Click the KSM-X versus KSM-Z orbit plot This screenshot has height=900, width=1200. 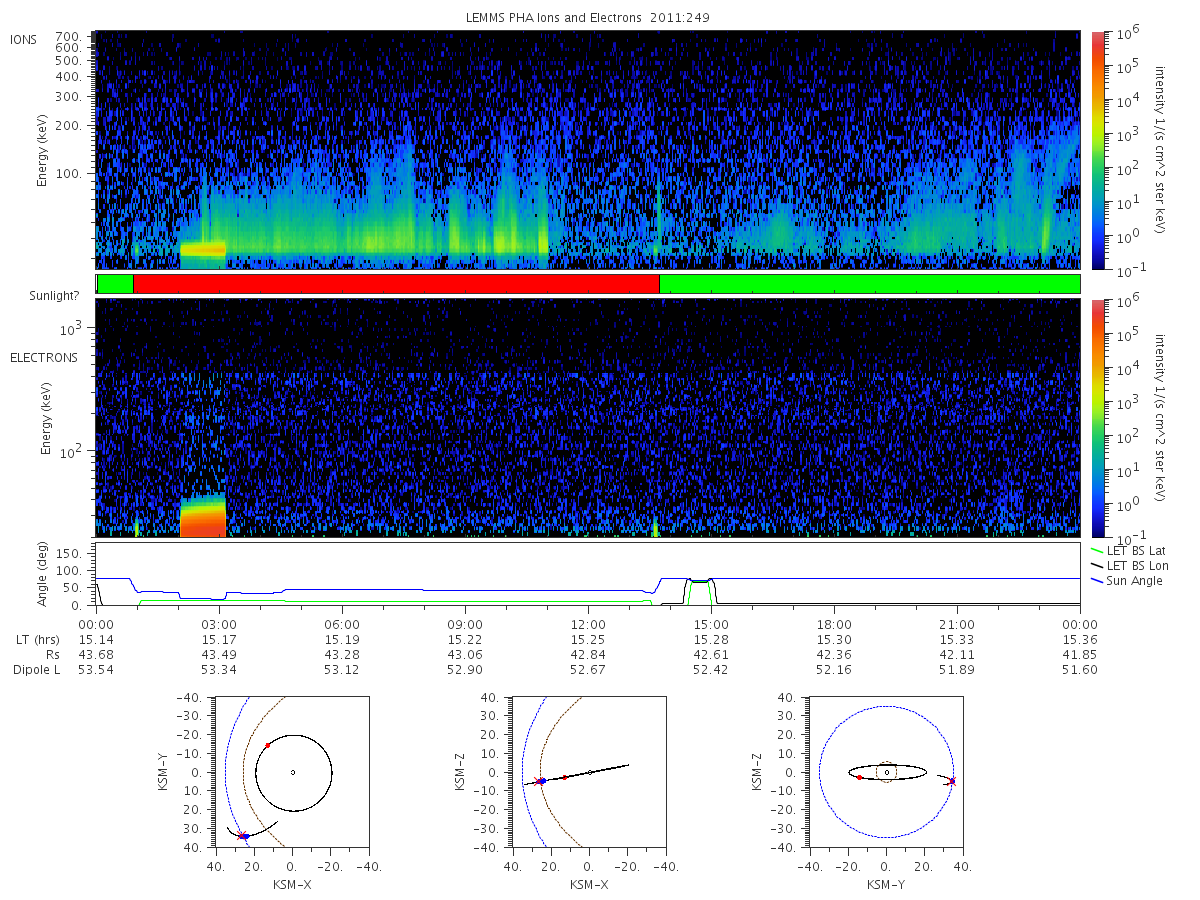point(588,772)
